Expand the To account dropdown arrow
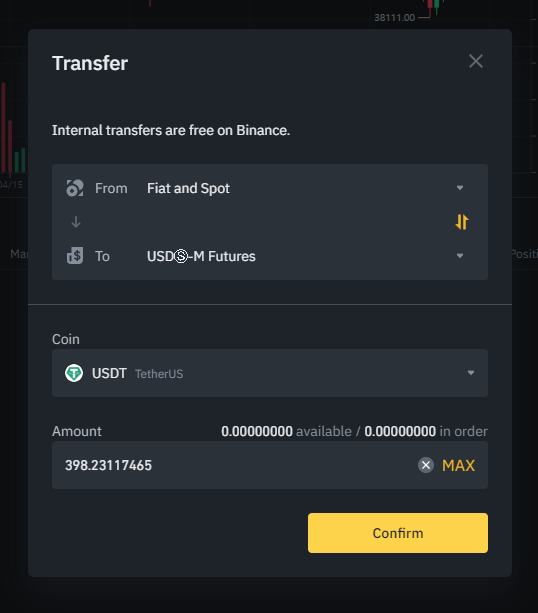This screenshot has width=538, height=613. (460, 256)
